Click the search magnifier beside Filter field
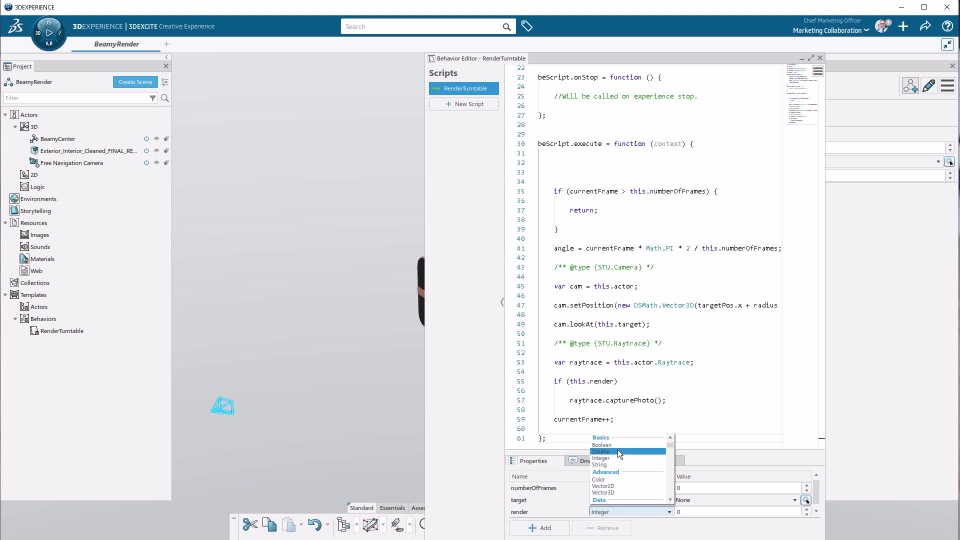This screenshot has width=960, height=540. point(165,98)
